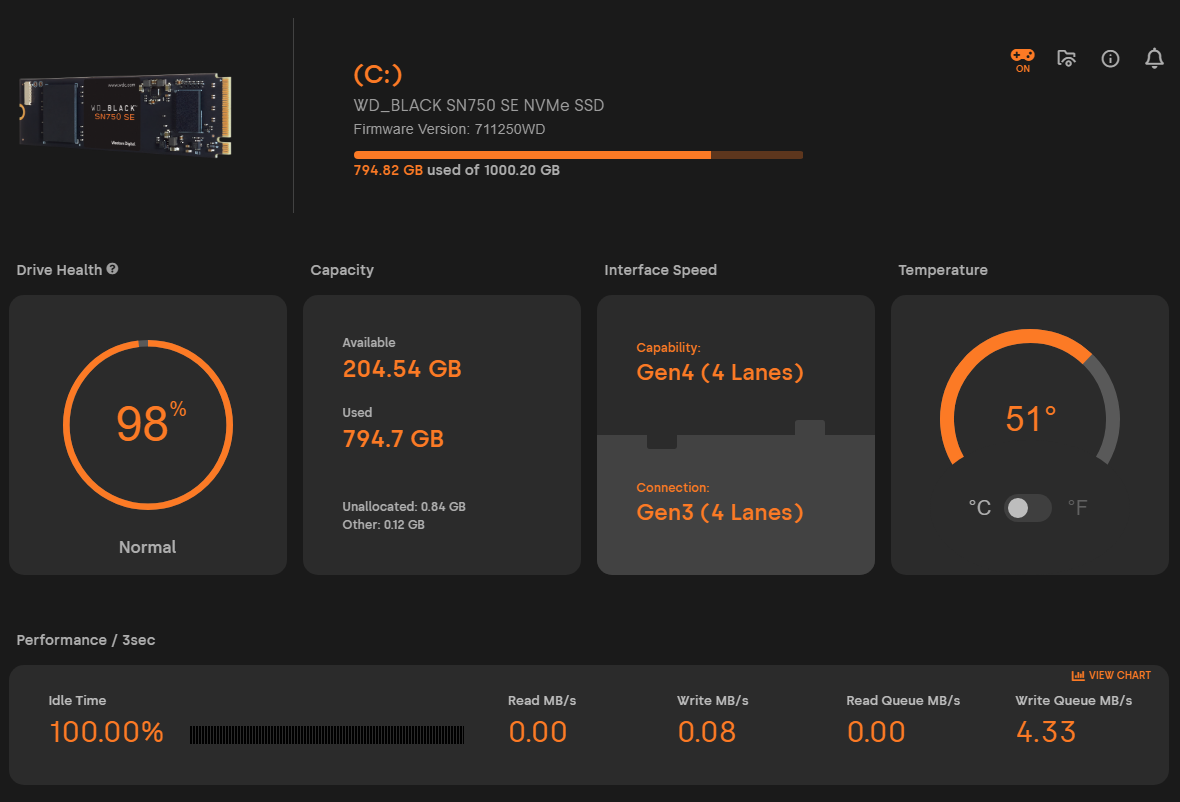Click the Performance / 3sec heading
The image size is (1180, 802).
[86, 640]
